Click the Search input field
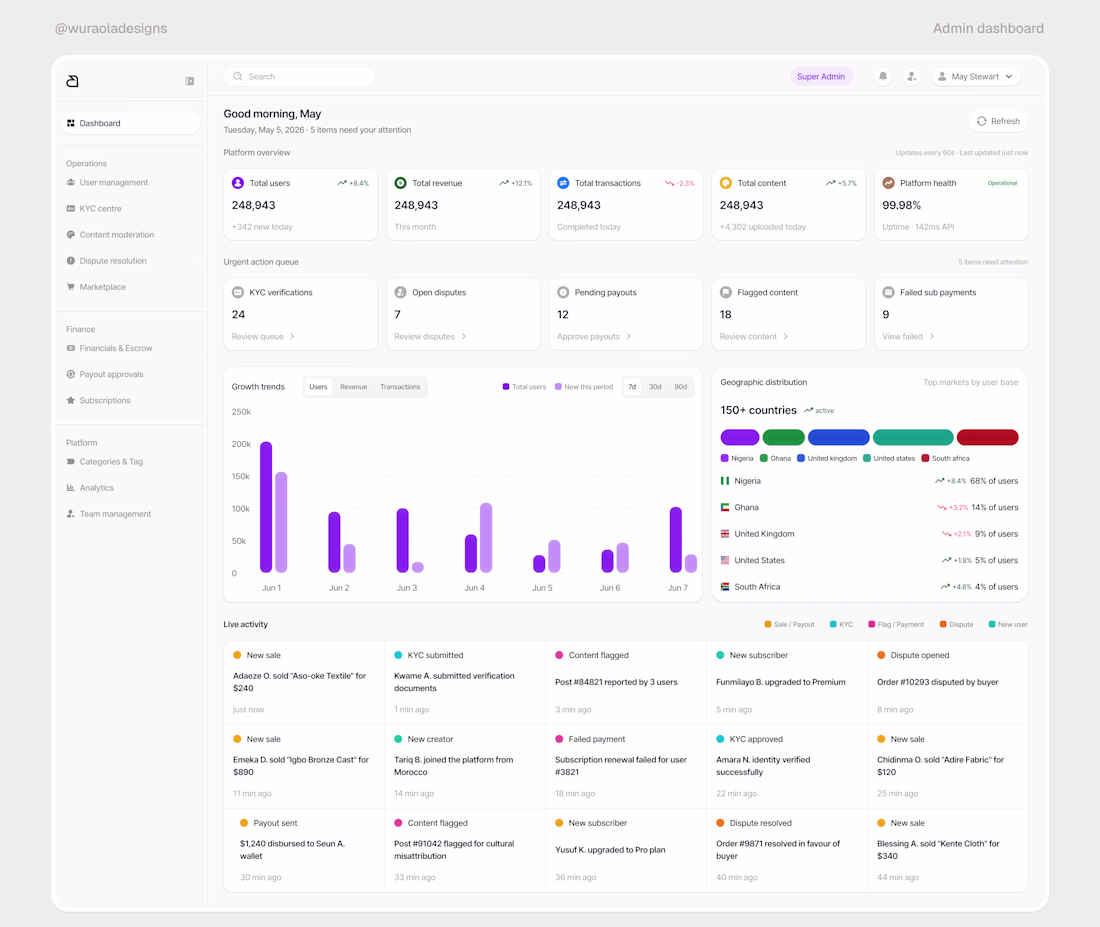The height and width of the screenshot is (927, 1100). coord(299,76)
